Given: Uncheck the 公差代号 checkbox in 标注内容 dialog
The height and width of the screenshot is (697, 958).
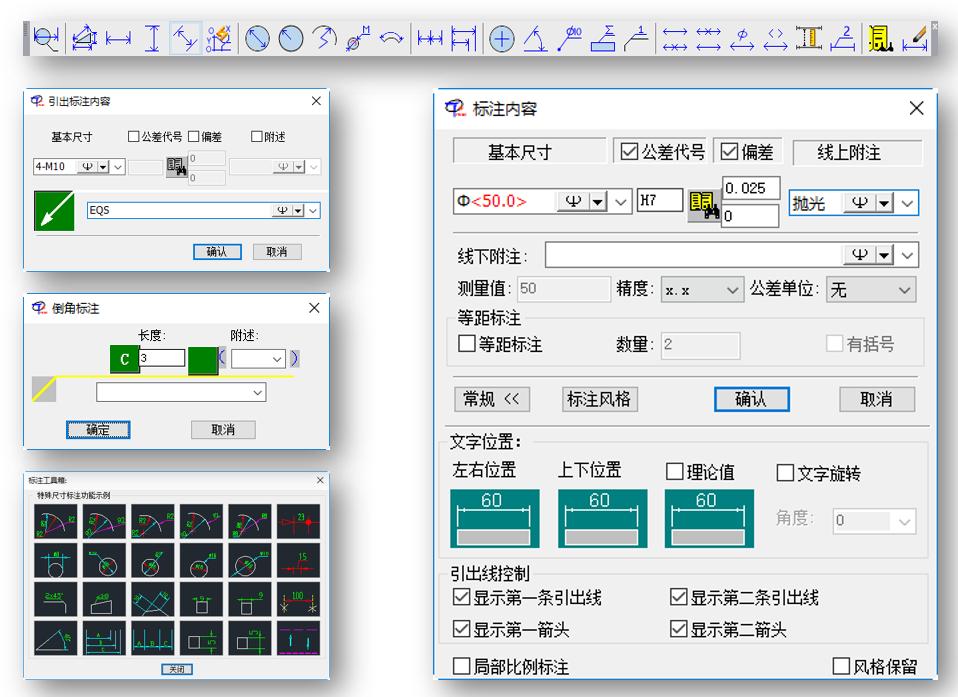Looking at the screenshot, I should pos(629,153).
